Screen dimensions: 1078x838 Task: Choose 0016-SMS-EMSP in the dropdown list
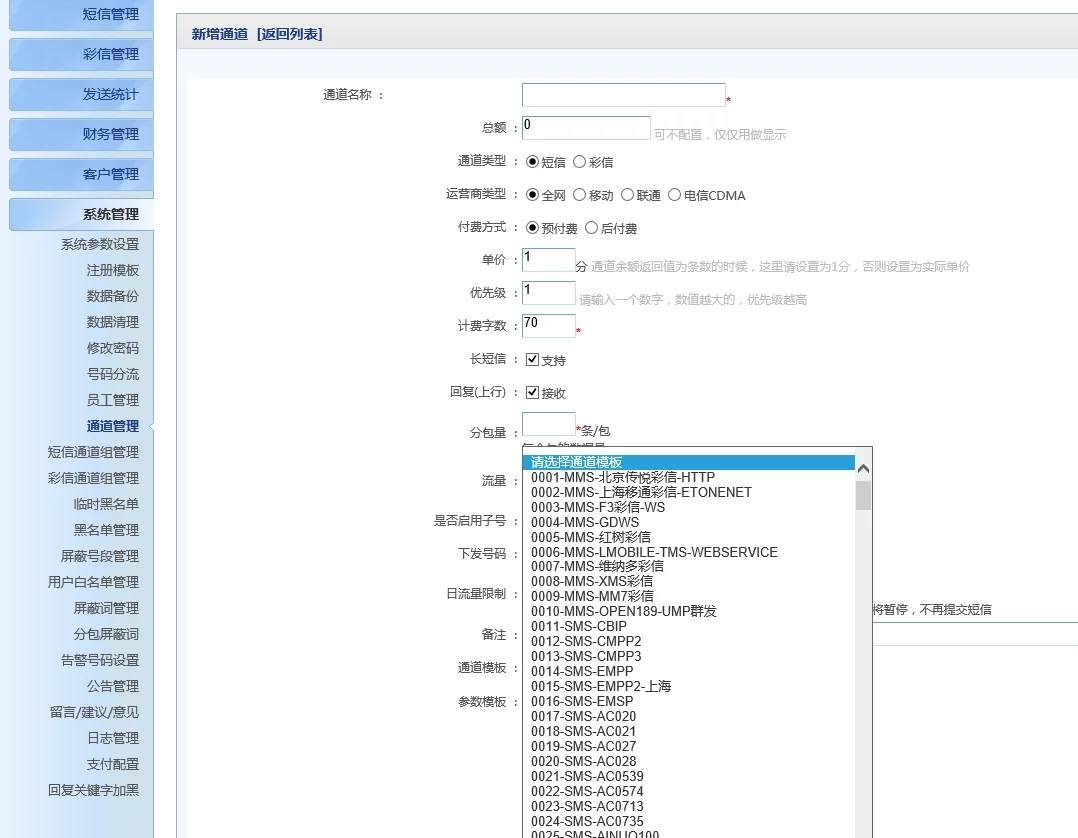(582, 701)
